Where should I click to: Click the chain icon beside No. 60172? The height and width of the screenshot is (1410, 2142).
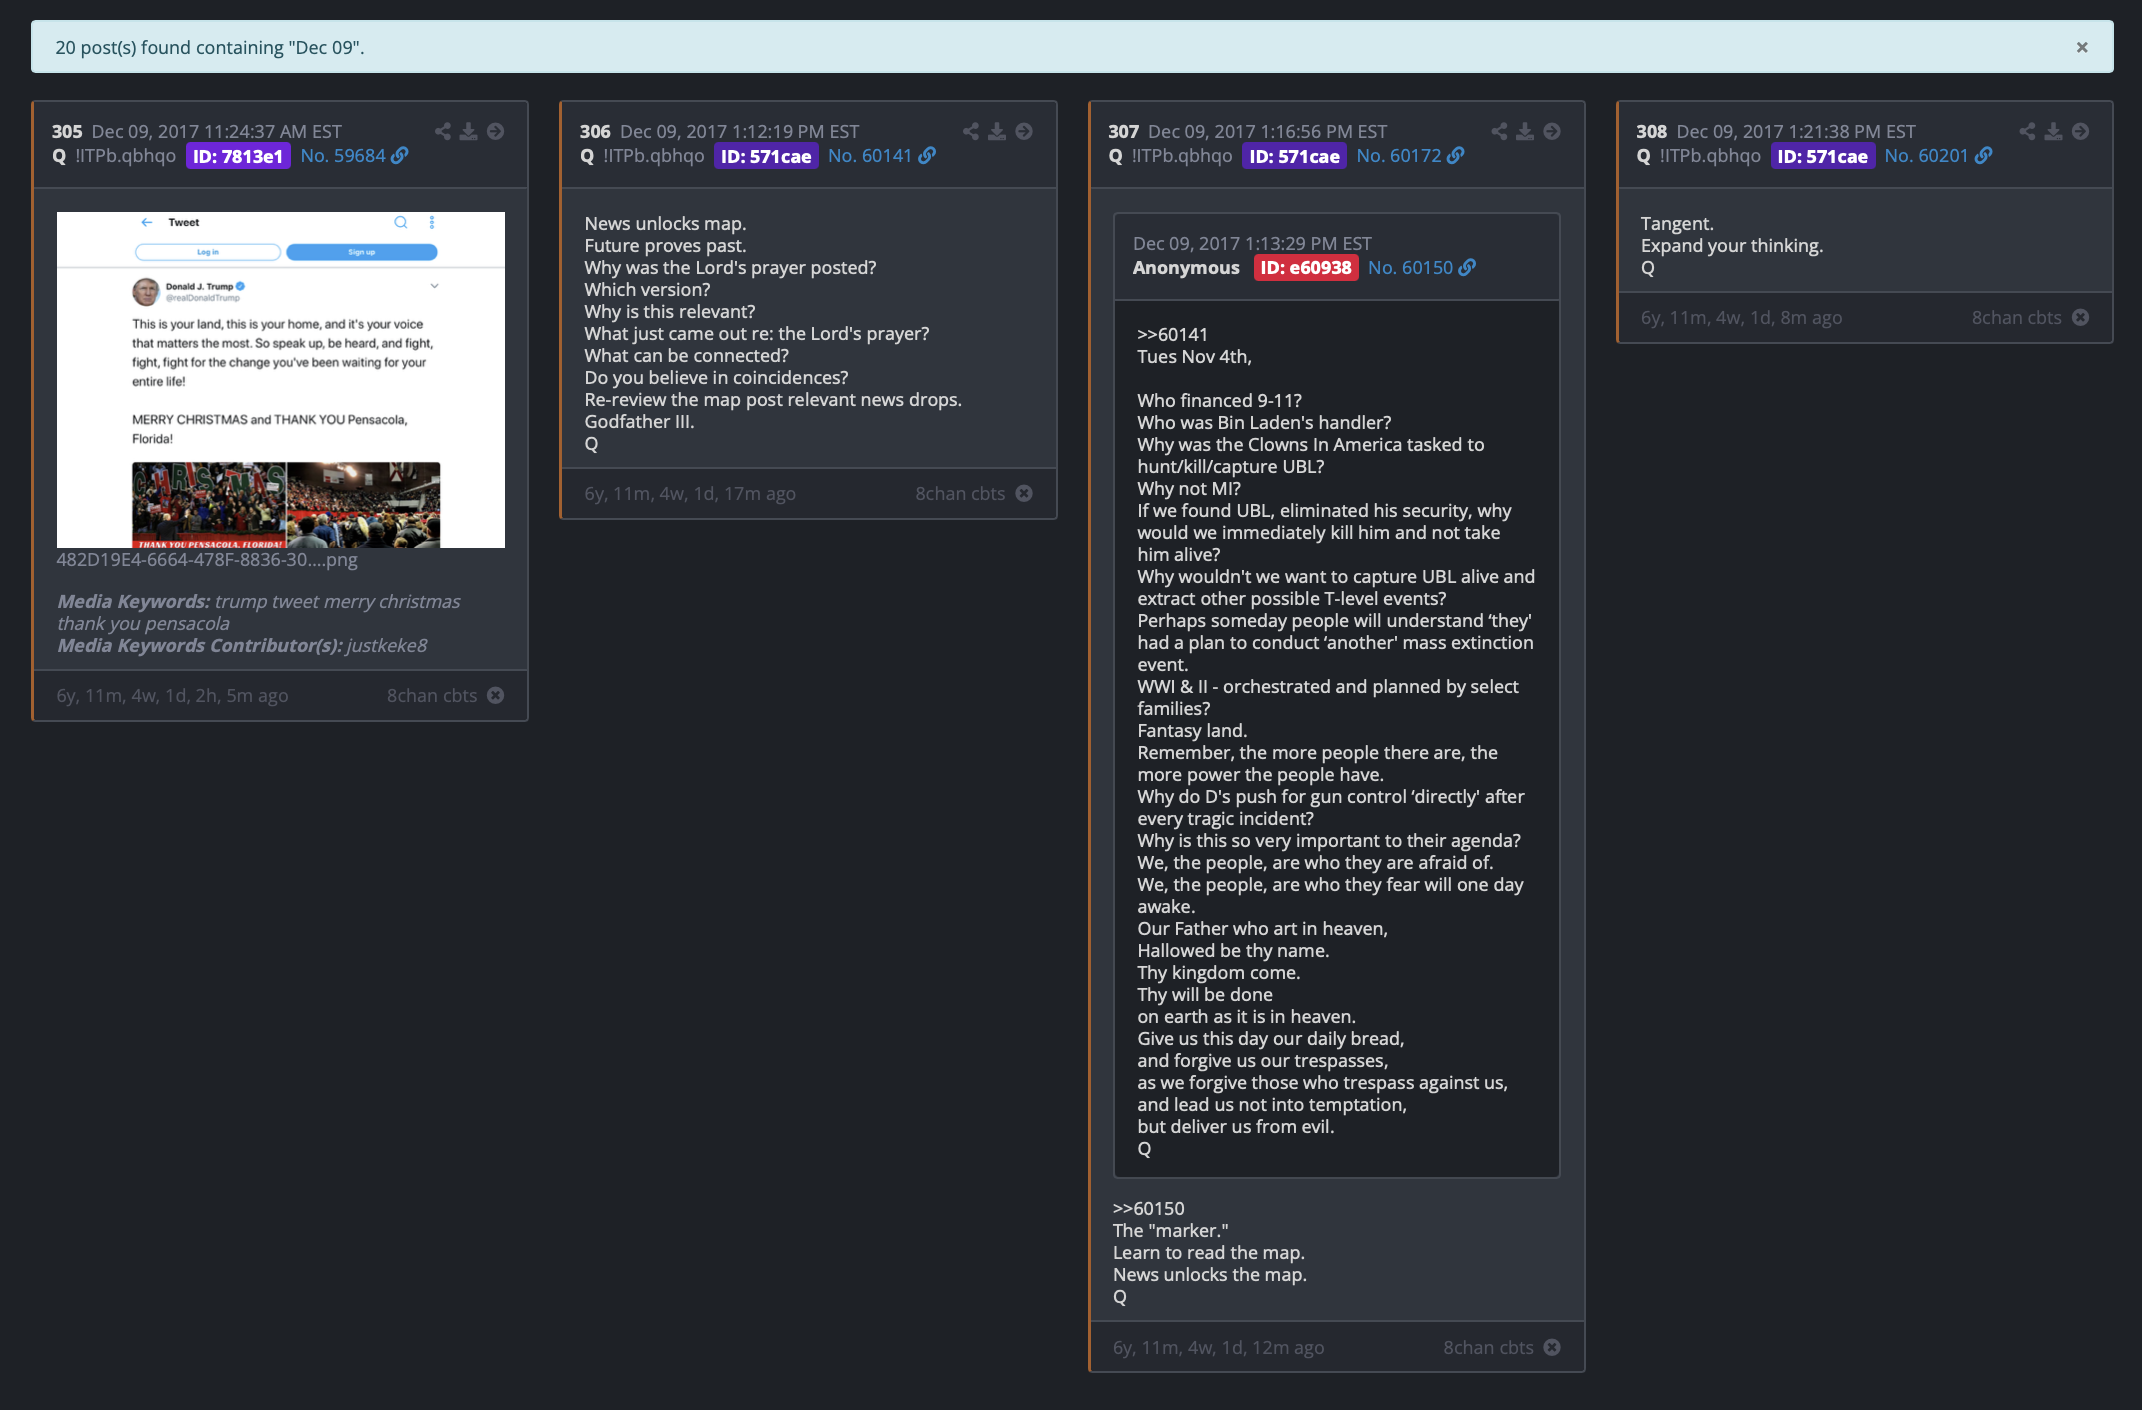click(x=1456, y=155)
